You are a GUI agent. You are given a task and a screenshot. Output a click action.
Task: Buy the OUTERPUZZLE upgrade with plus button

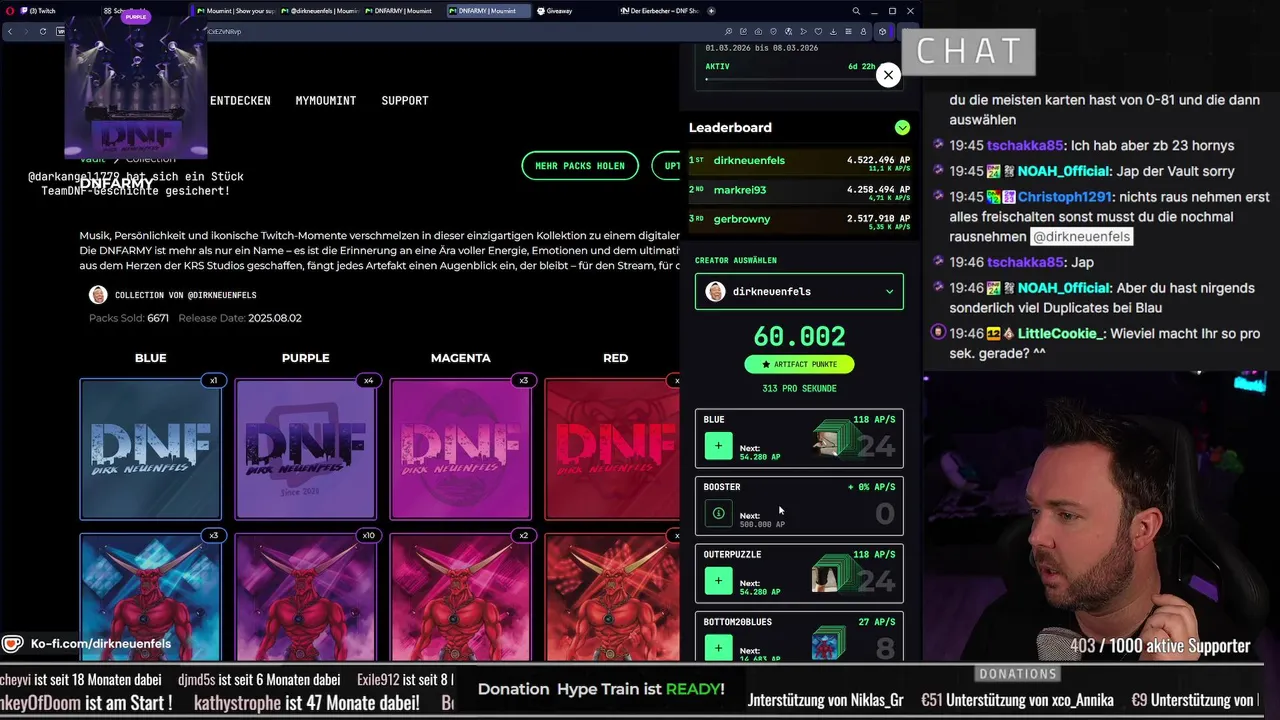click(x=718, y=580)
